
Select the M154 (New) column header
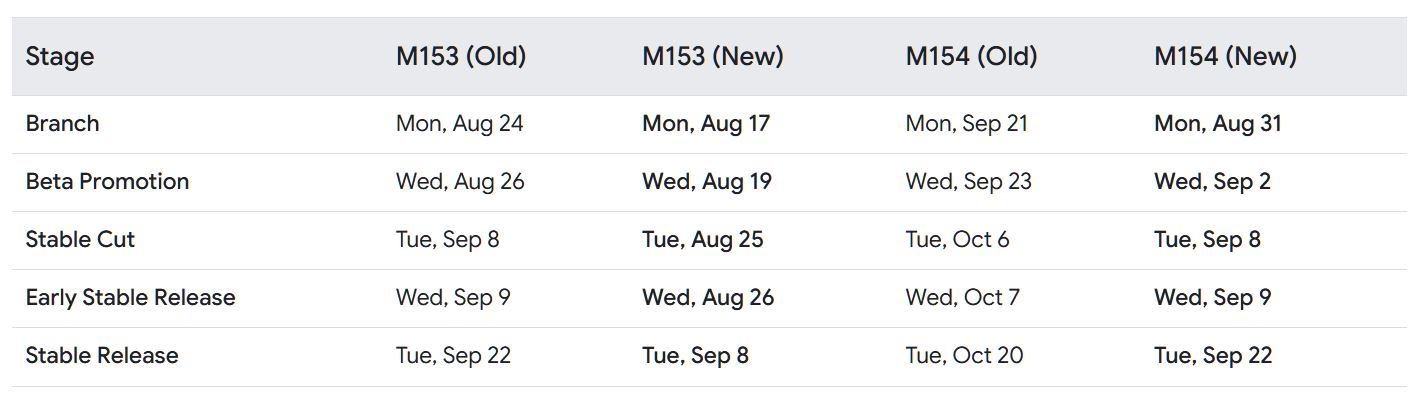(x=1225, y=57)
